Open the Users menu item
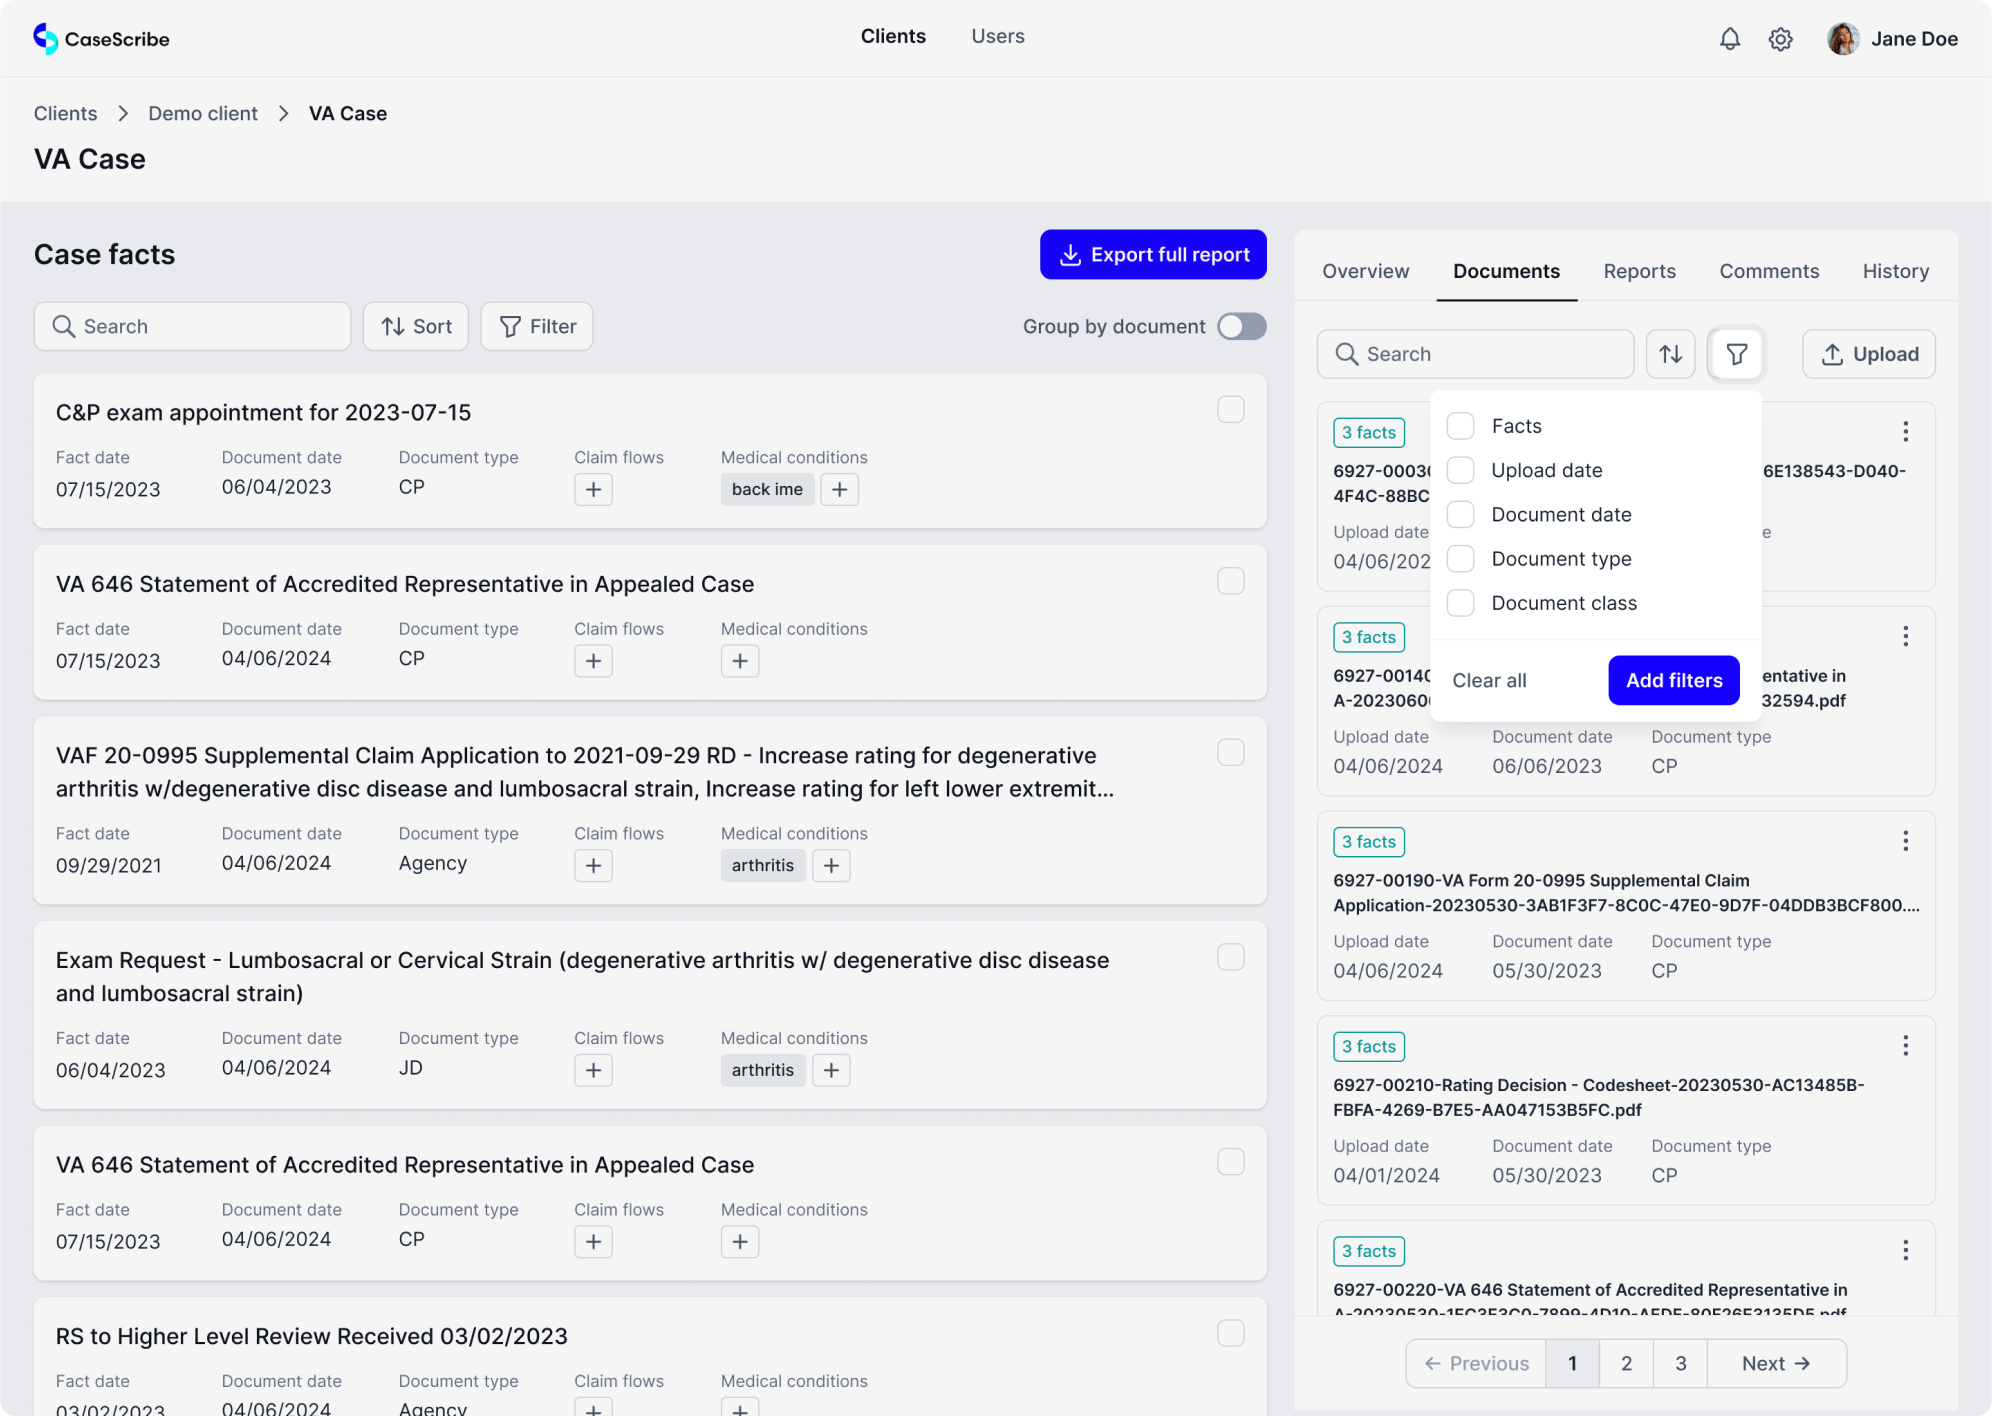This screenshot has width=1992, height=1416. (x=997, y=36)
